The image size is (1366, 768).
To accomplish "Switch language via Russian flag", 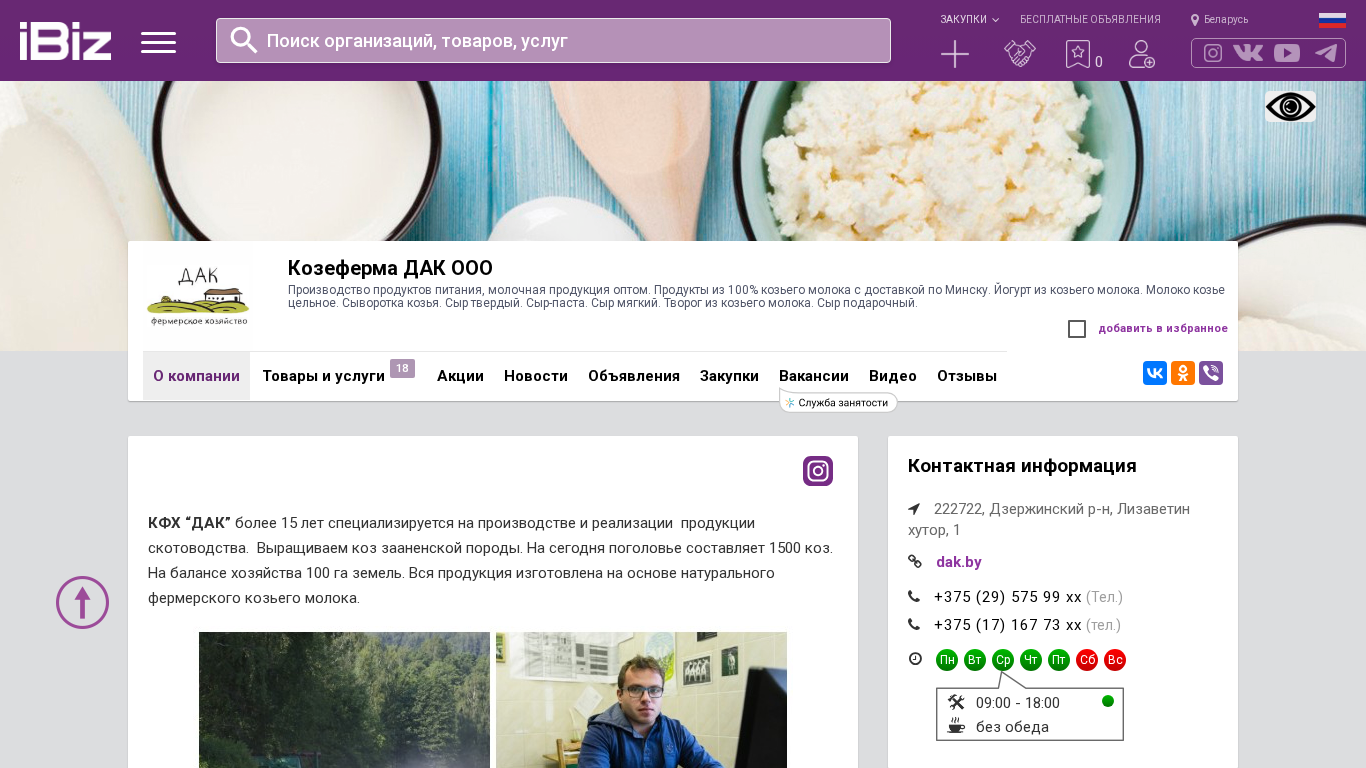I will (x=1332, y=20).
